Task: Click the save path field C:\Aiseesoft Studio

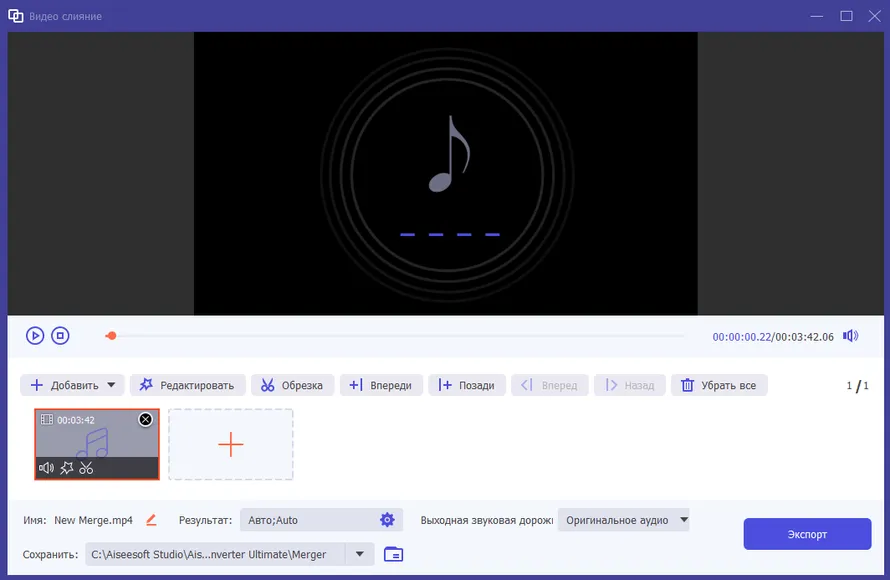Action: [x=215, y=554]
